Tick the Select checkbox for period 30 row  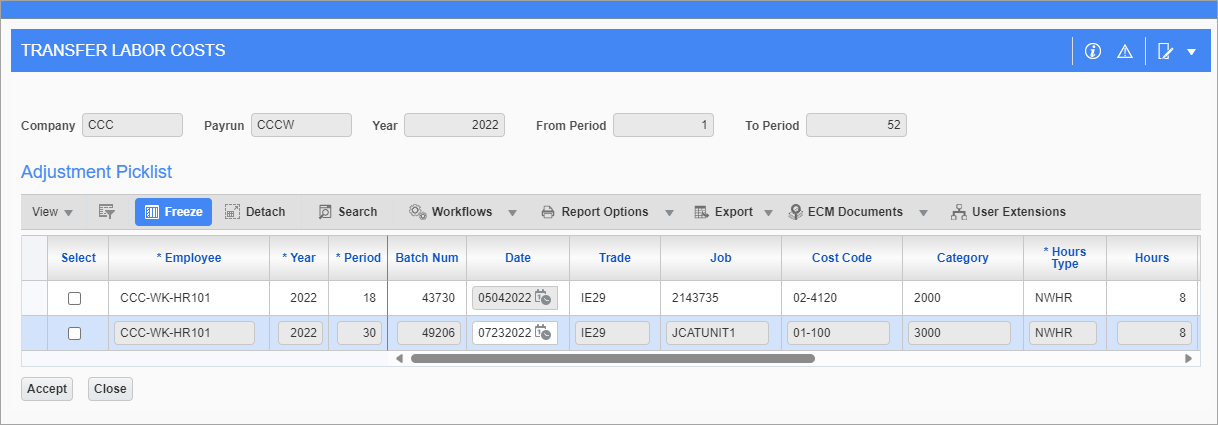74,333
